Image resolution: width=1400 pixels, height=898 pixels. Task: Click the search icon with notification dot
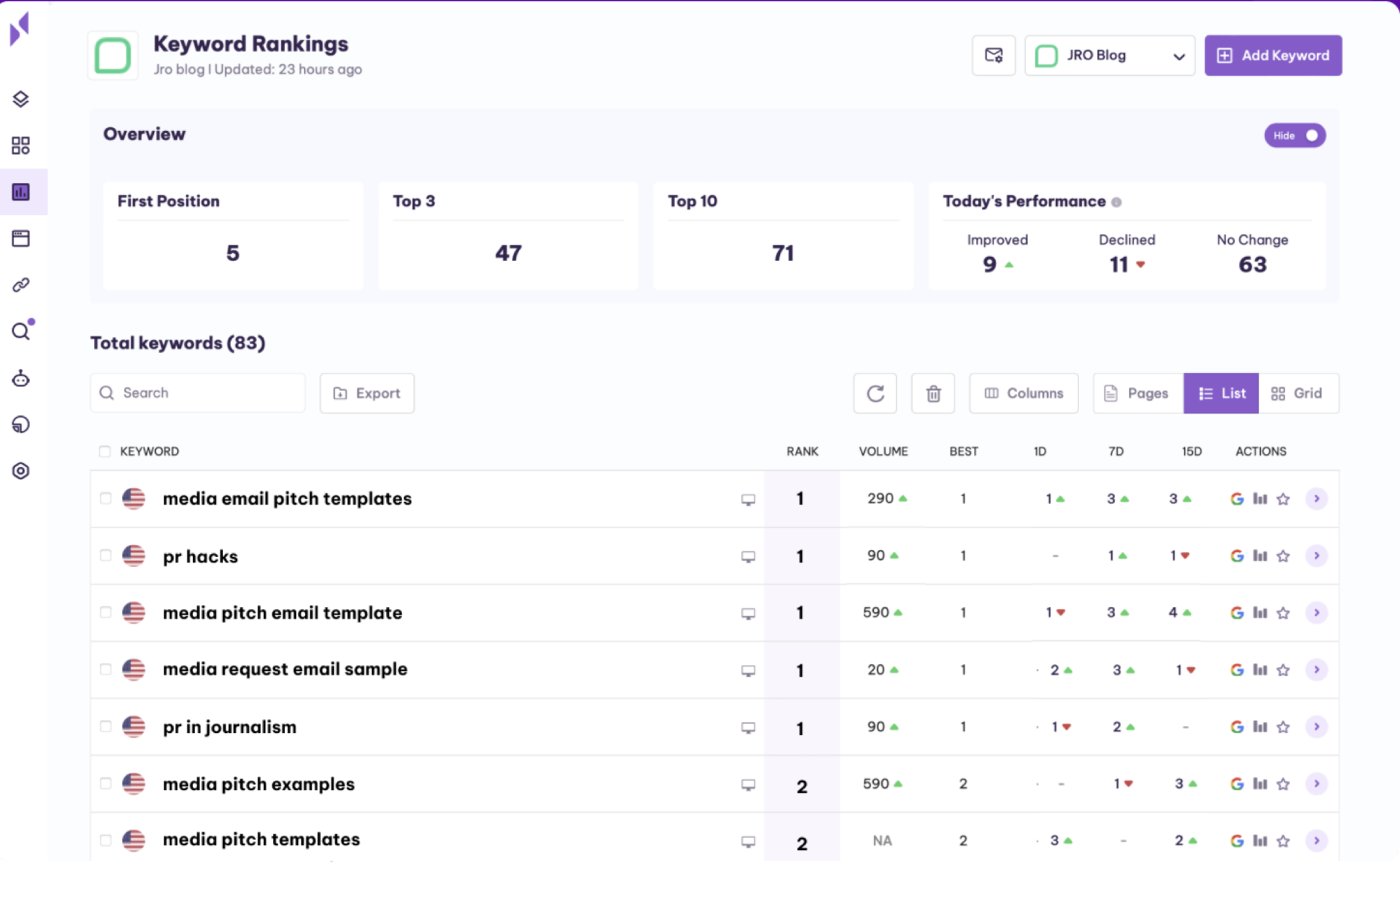tap(21, 331)
